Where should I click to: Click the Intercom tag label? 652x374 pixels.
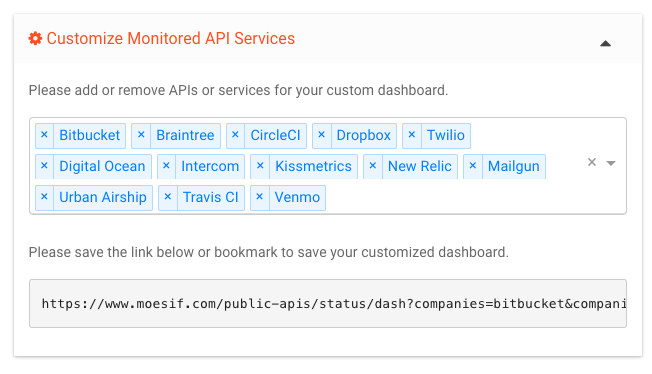coord(210,166)
